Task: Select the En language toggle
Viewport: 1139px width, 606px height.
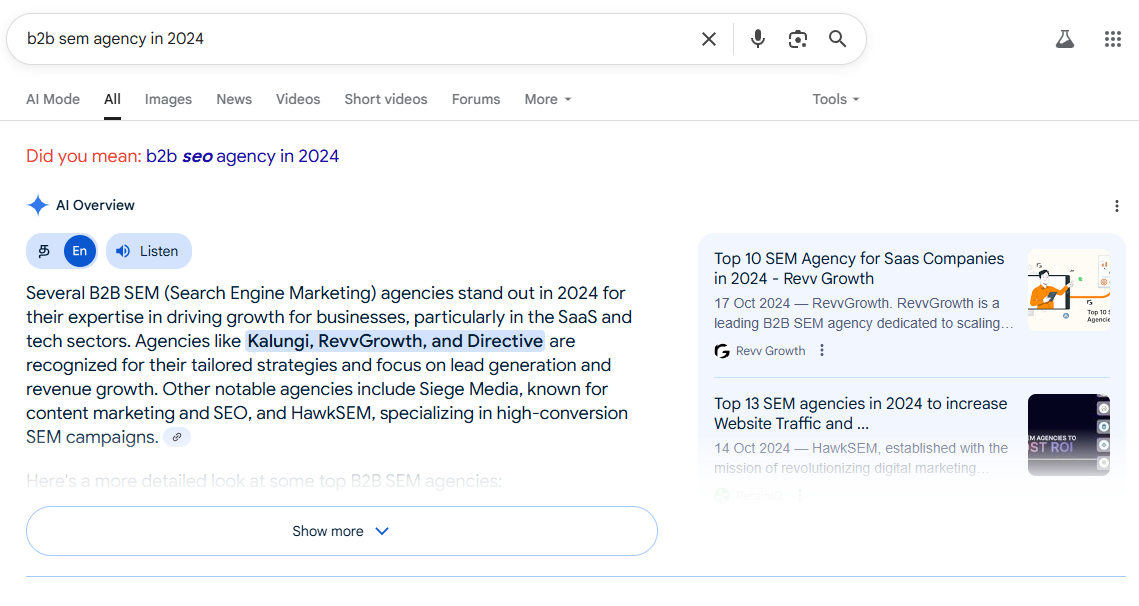Action: (x=80, y=251)
